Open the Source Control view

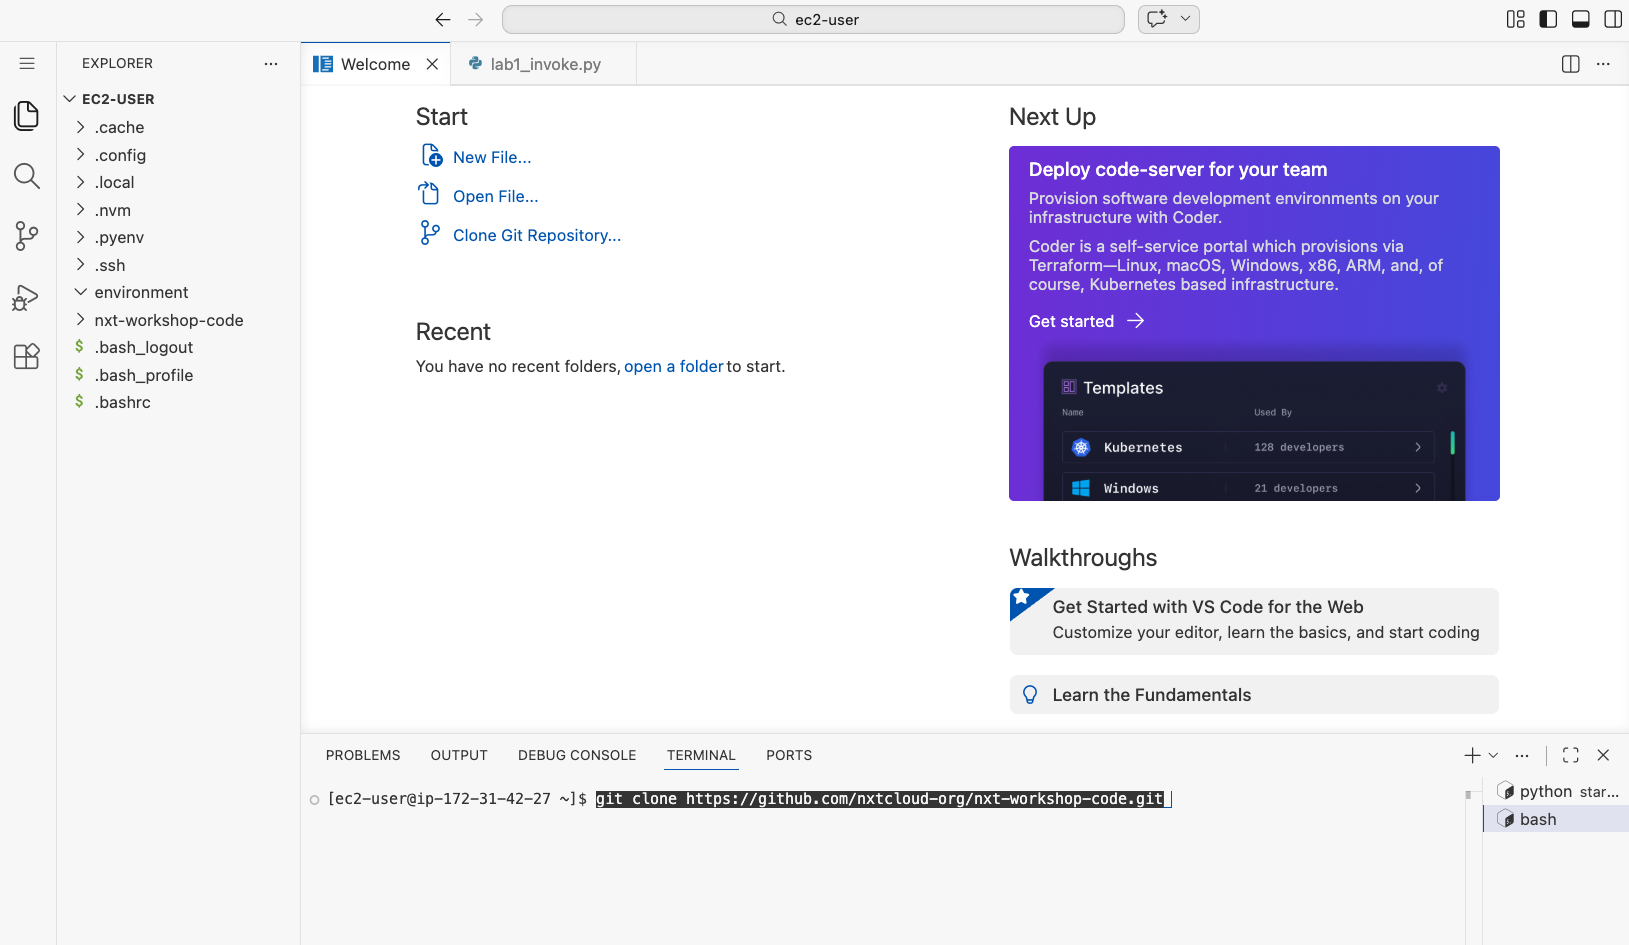27,236
